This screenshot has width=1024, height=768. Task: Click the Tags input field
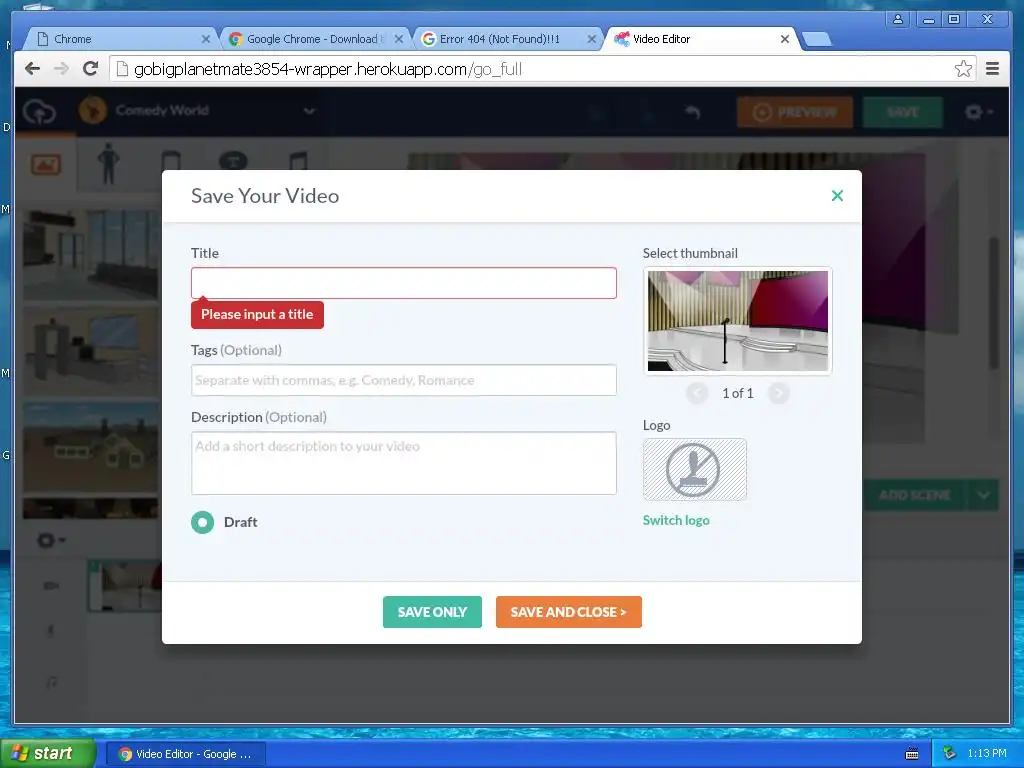(404, 380)
